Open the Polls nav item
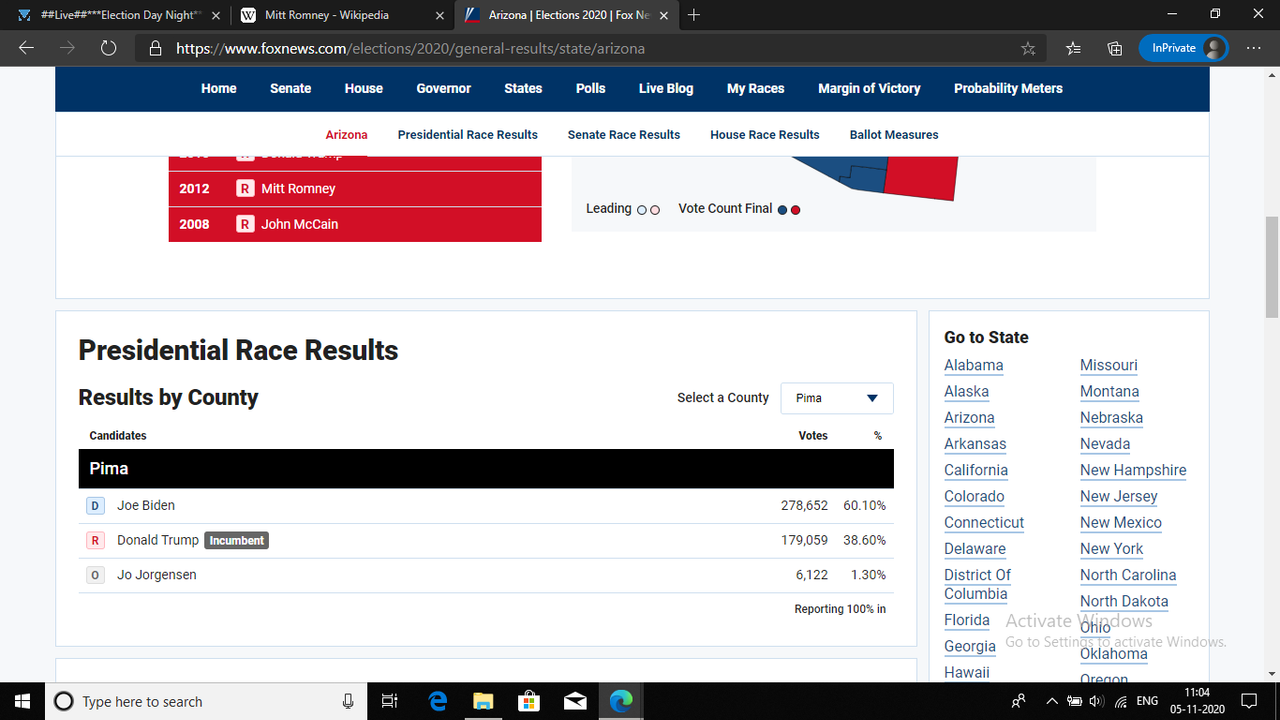Screen dimensions: 1280x720 (591, 88)
